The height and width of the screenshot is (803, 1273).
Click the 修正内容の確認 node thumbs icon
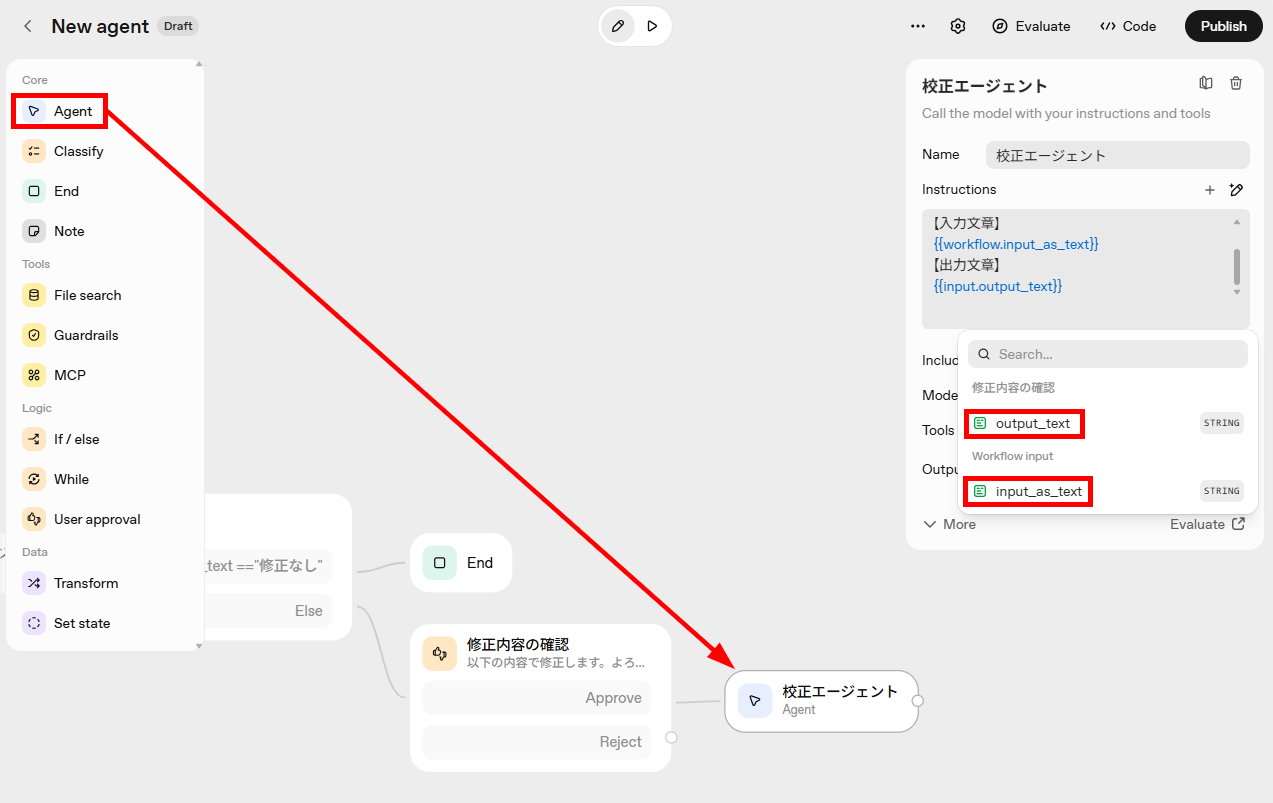pyautogui.click(x=440, y=653)
